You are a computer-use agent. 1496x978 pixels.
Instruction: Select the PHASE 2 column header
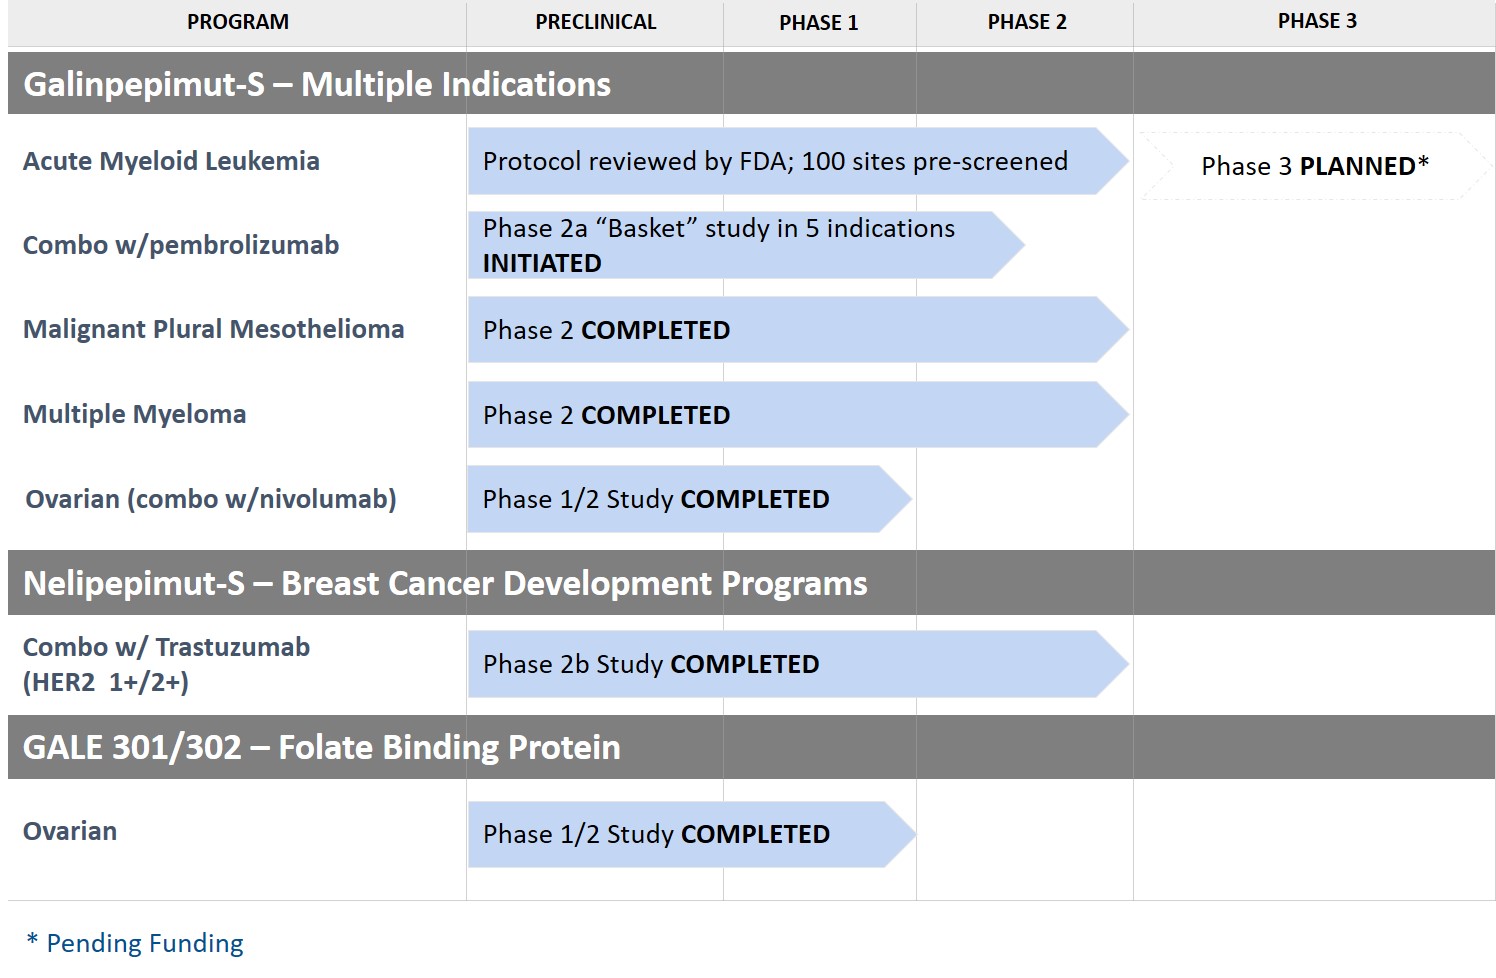[1026, 22]
